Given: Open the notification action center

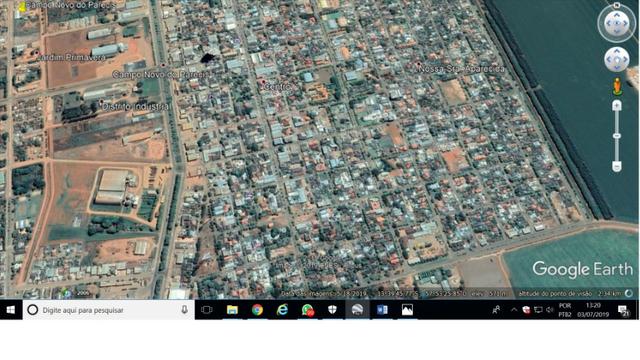Looking at the screenshot, I should pos(623,311).
